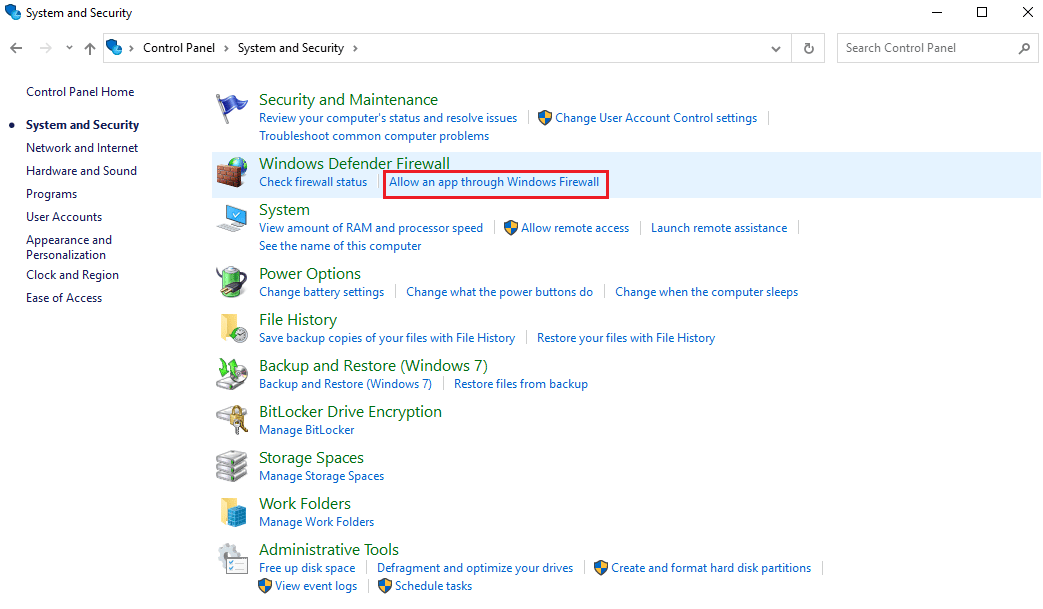
Task: Click the Work Folders icon
Action: point(233,512)
